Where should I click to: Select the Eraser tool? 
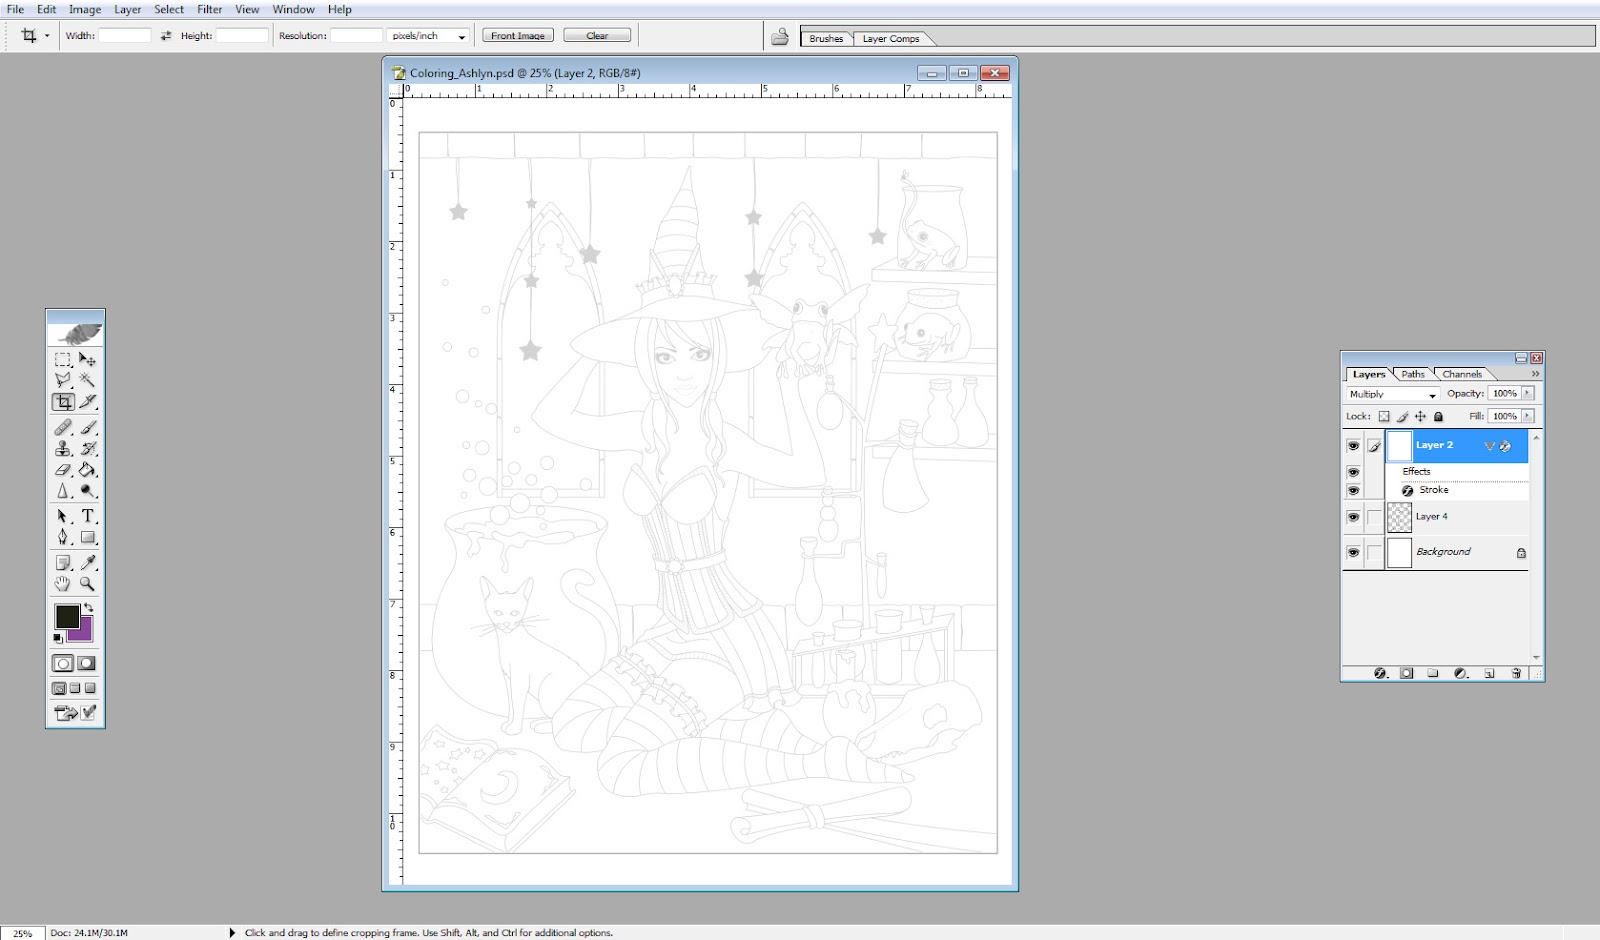click(x=63, y=469)
